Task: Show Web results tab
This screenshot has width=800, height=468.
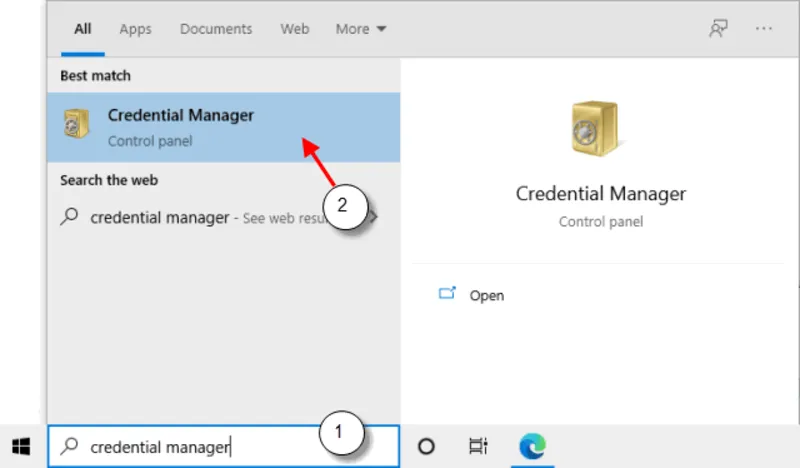Action: (x=294, y=29)
